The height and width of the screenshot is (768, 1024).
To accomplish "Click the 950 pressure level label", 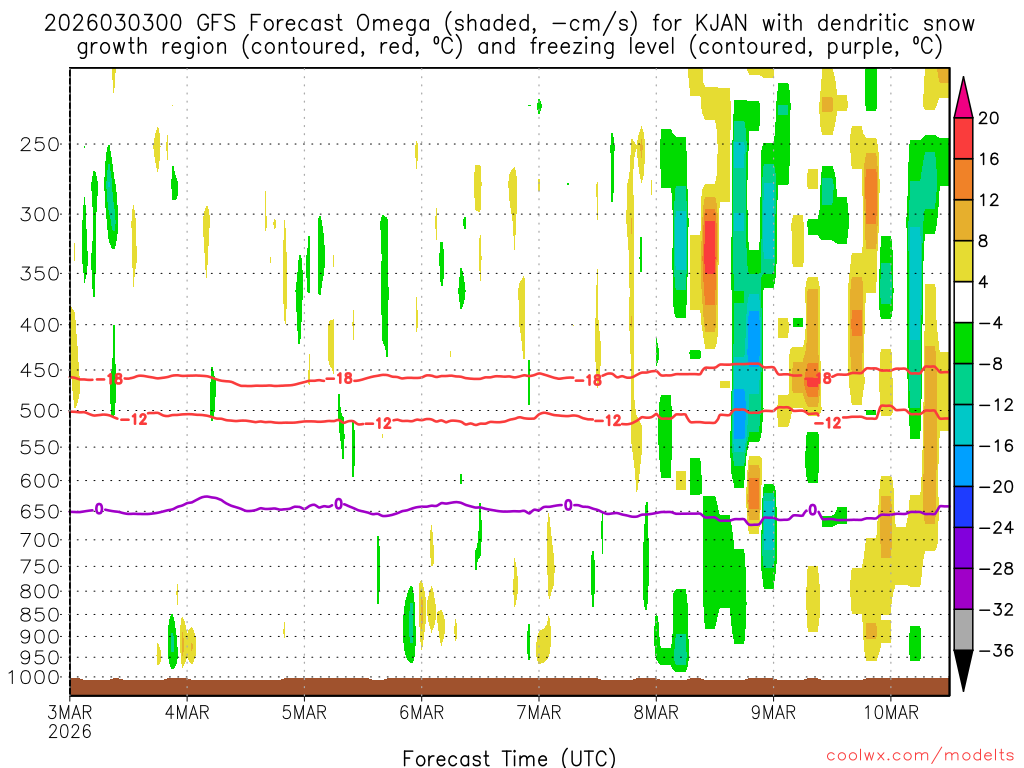I will click(40, 657).
